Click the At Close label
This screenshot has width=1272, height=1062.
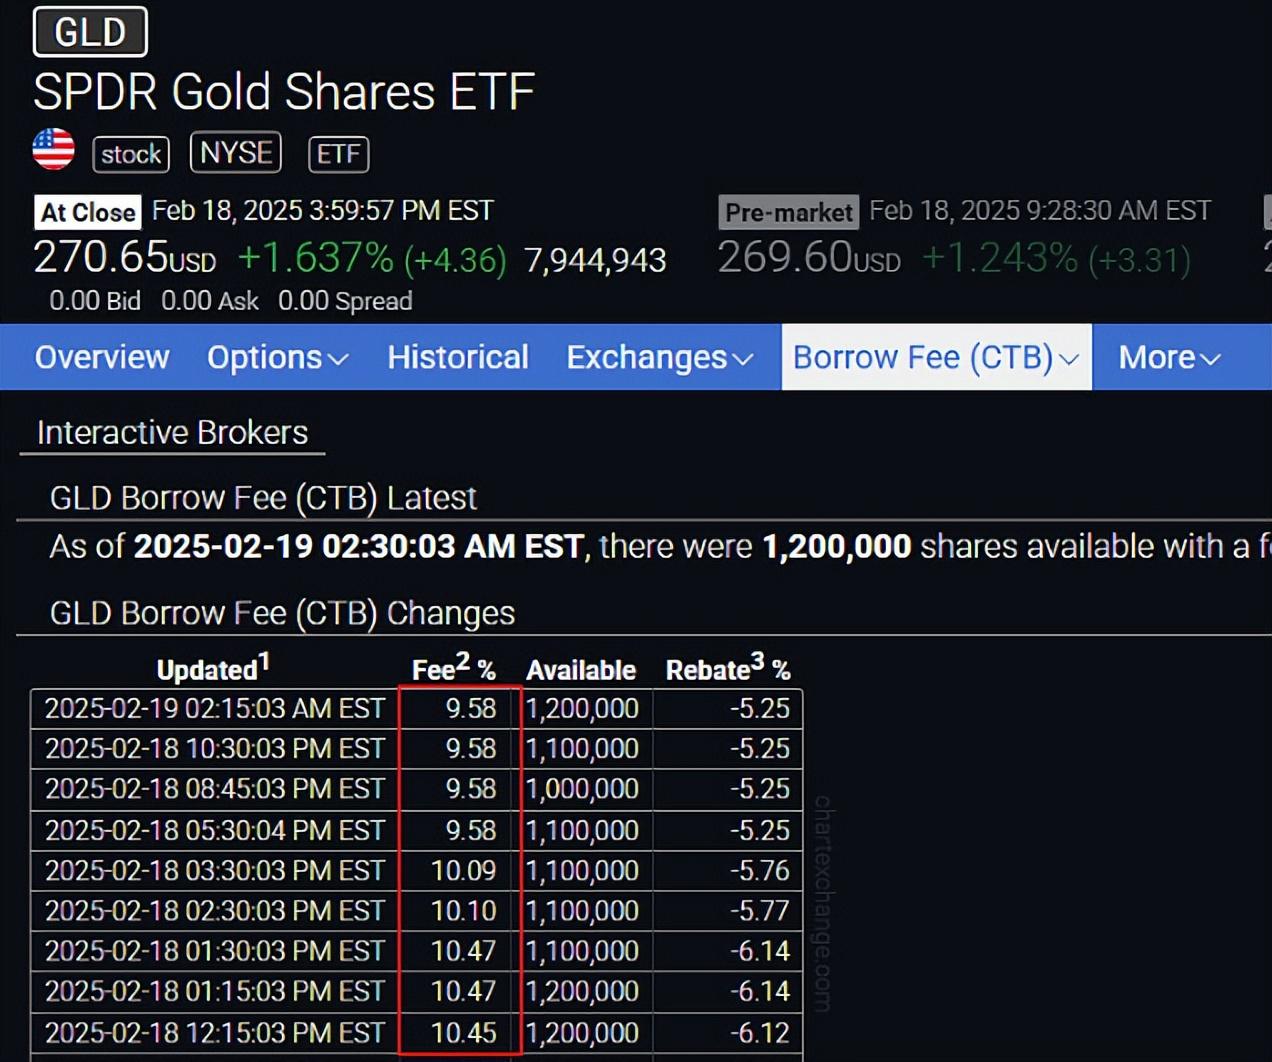coord(88,212)
